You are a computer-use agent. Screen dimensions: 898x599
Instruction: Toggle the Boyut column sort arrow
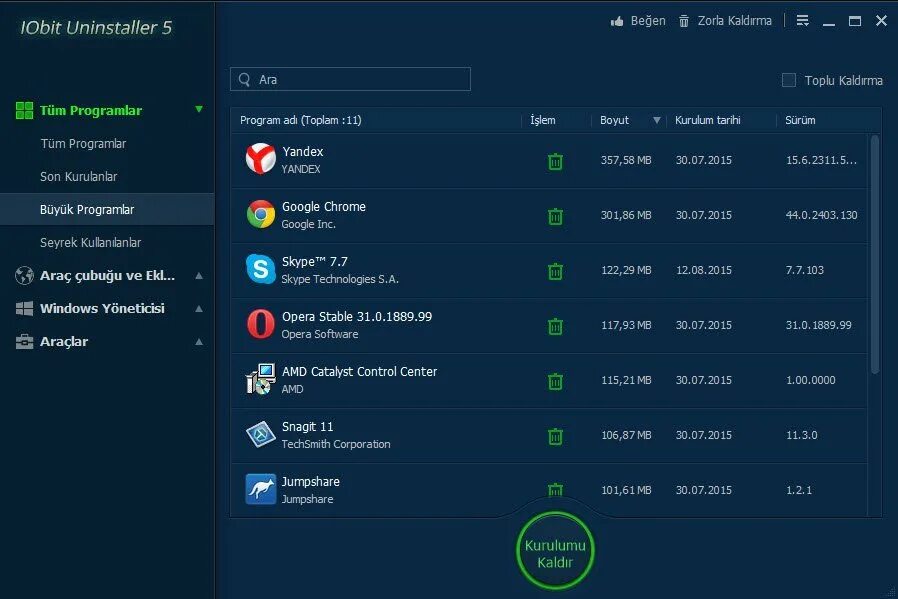[657, 120]
